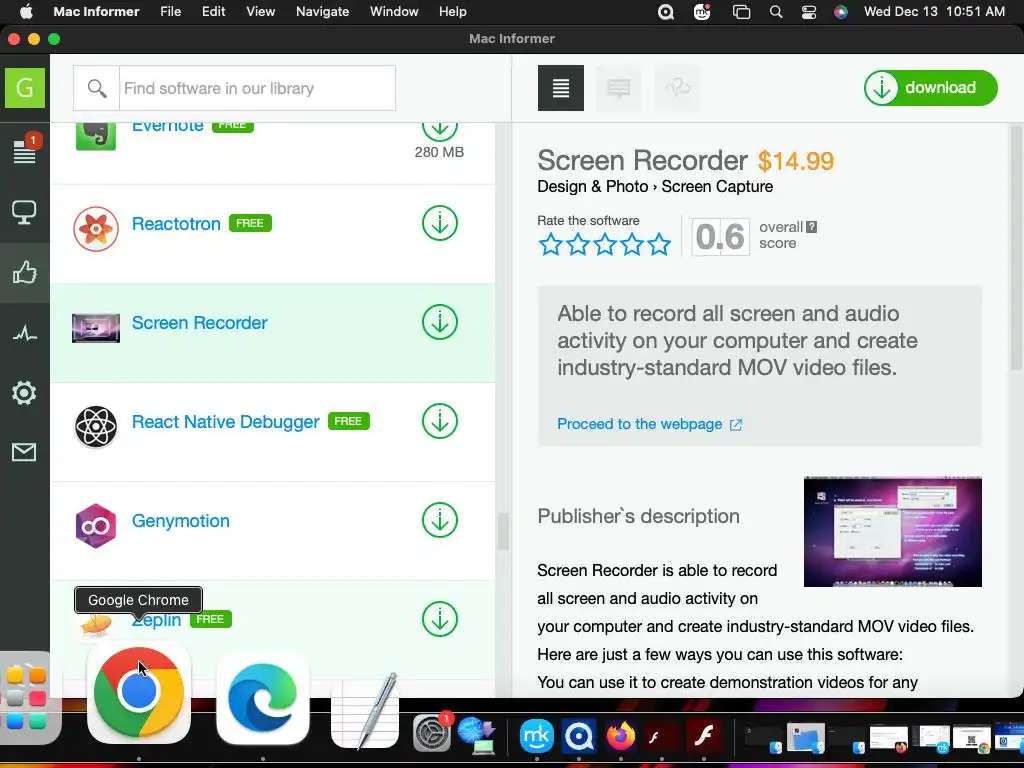Launch Microsoft Edge from the Dock
The width and height of the screenshot is (1024, 768).
[x=263, y=697]
